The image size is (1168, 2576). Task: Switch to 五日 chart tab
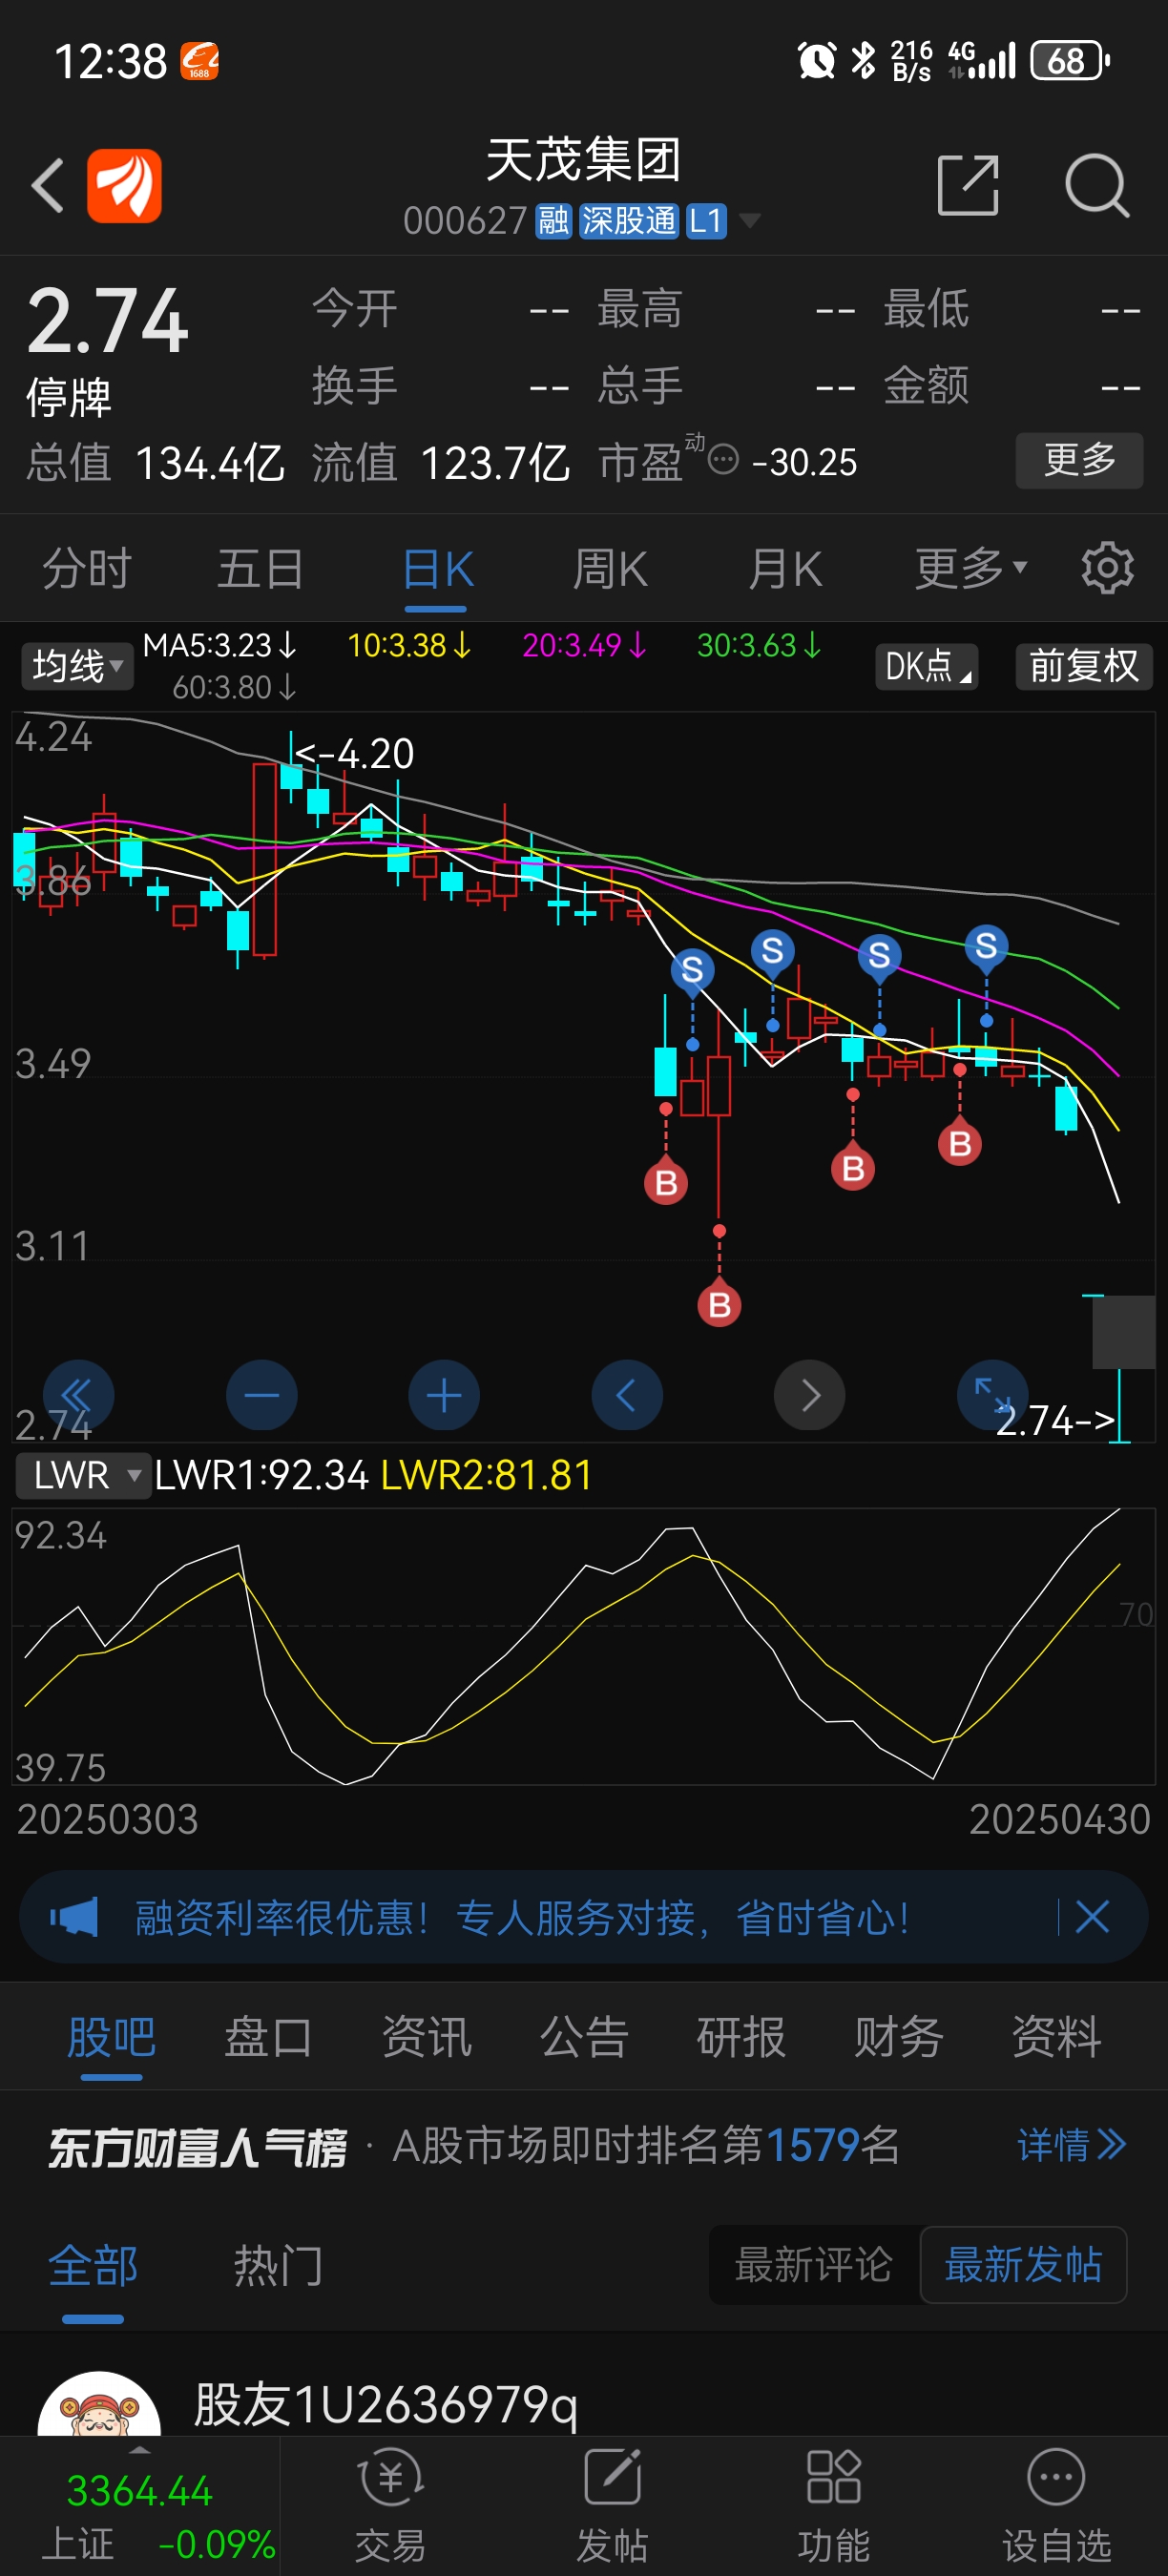[x=261, y=569]
